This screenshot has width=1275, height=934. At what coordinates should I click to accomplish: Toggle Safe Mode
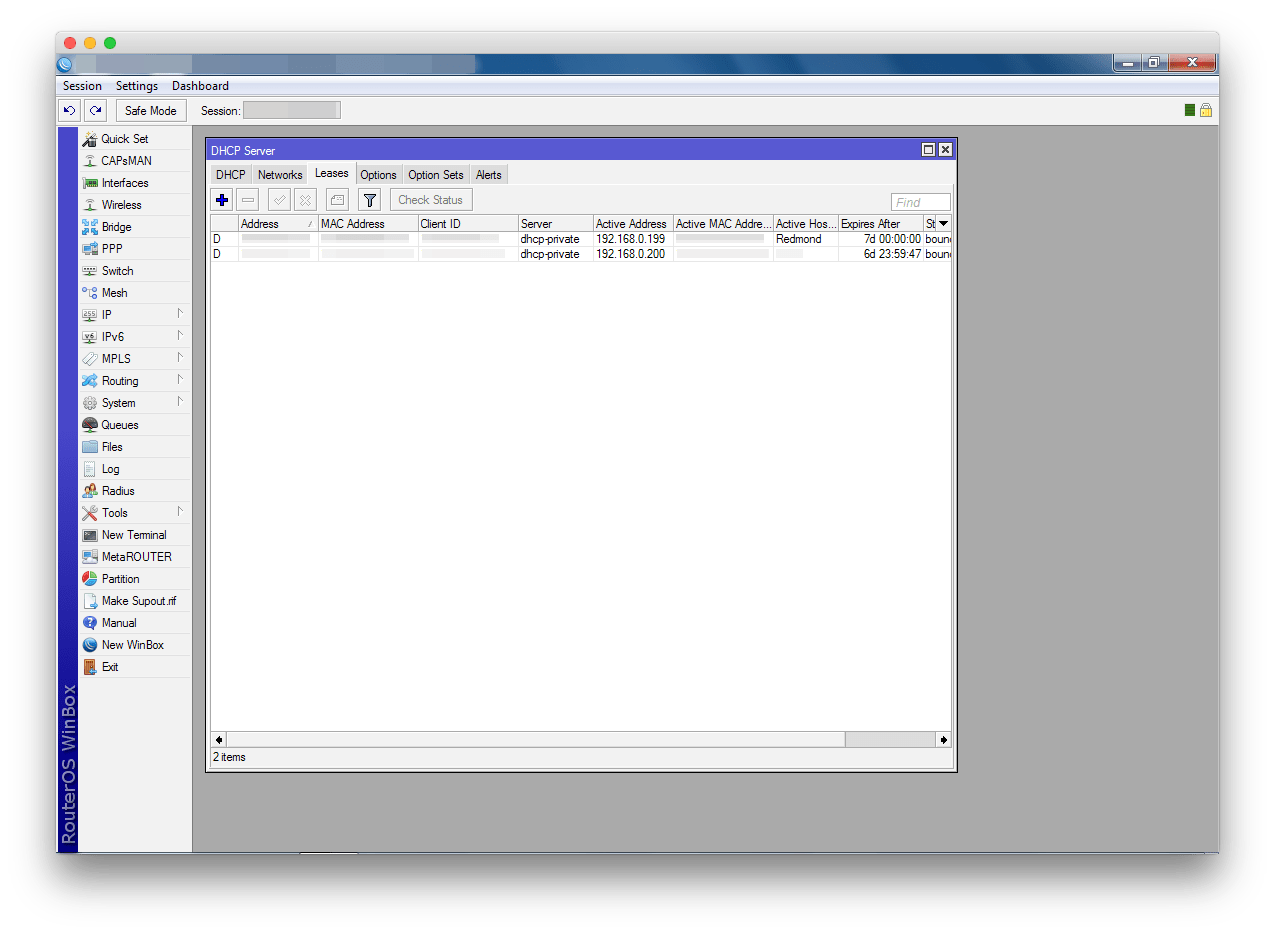(x=151, y=111)
